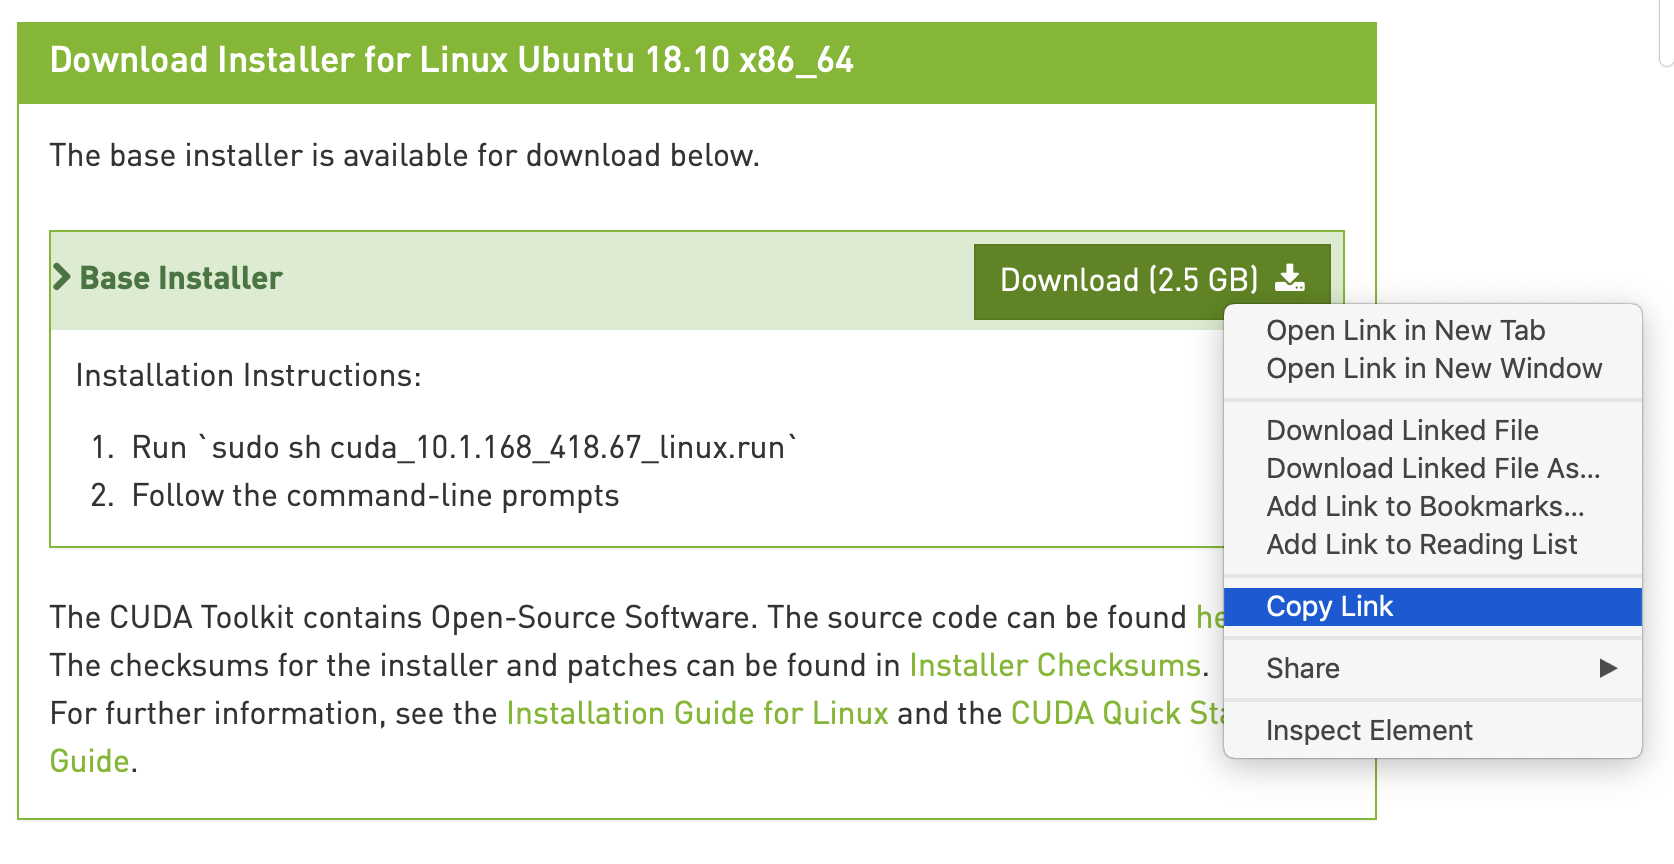Click the Follow the command-line prompts step

coord(375,495)
